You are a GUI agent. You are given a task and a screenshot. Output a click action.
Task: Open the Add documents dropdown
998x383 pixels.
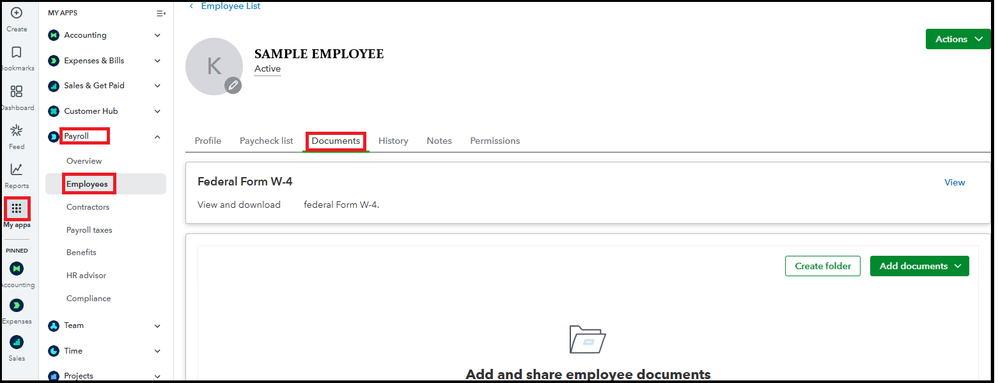[919, 266]
